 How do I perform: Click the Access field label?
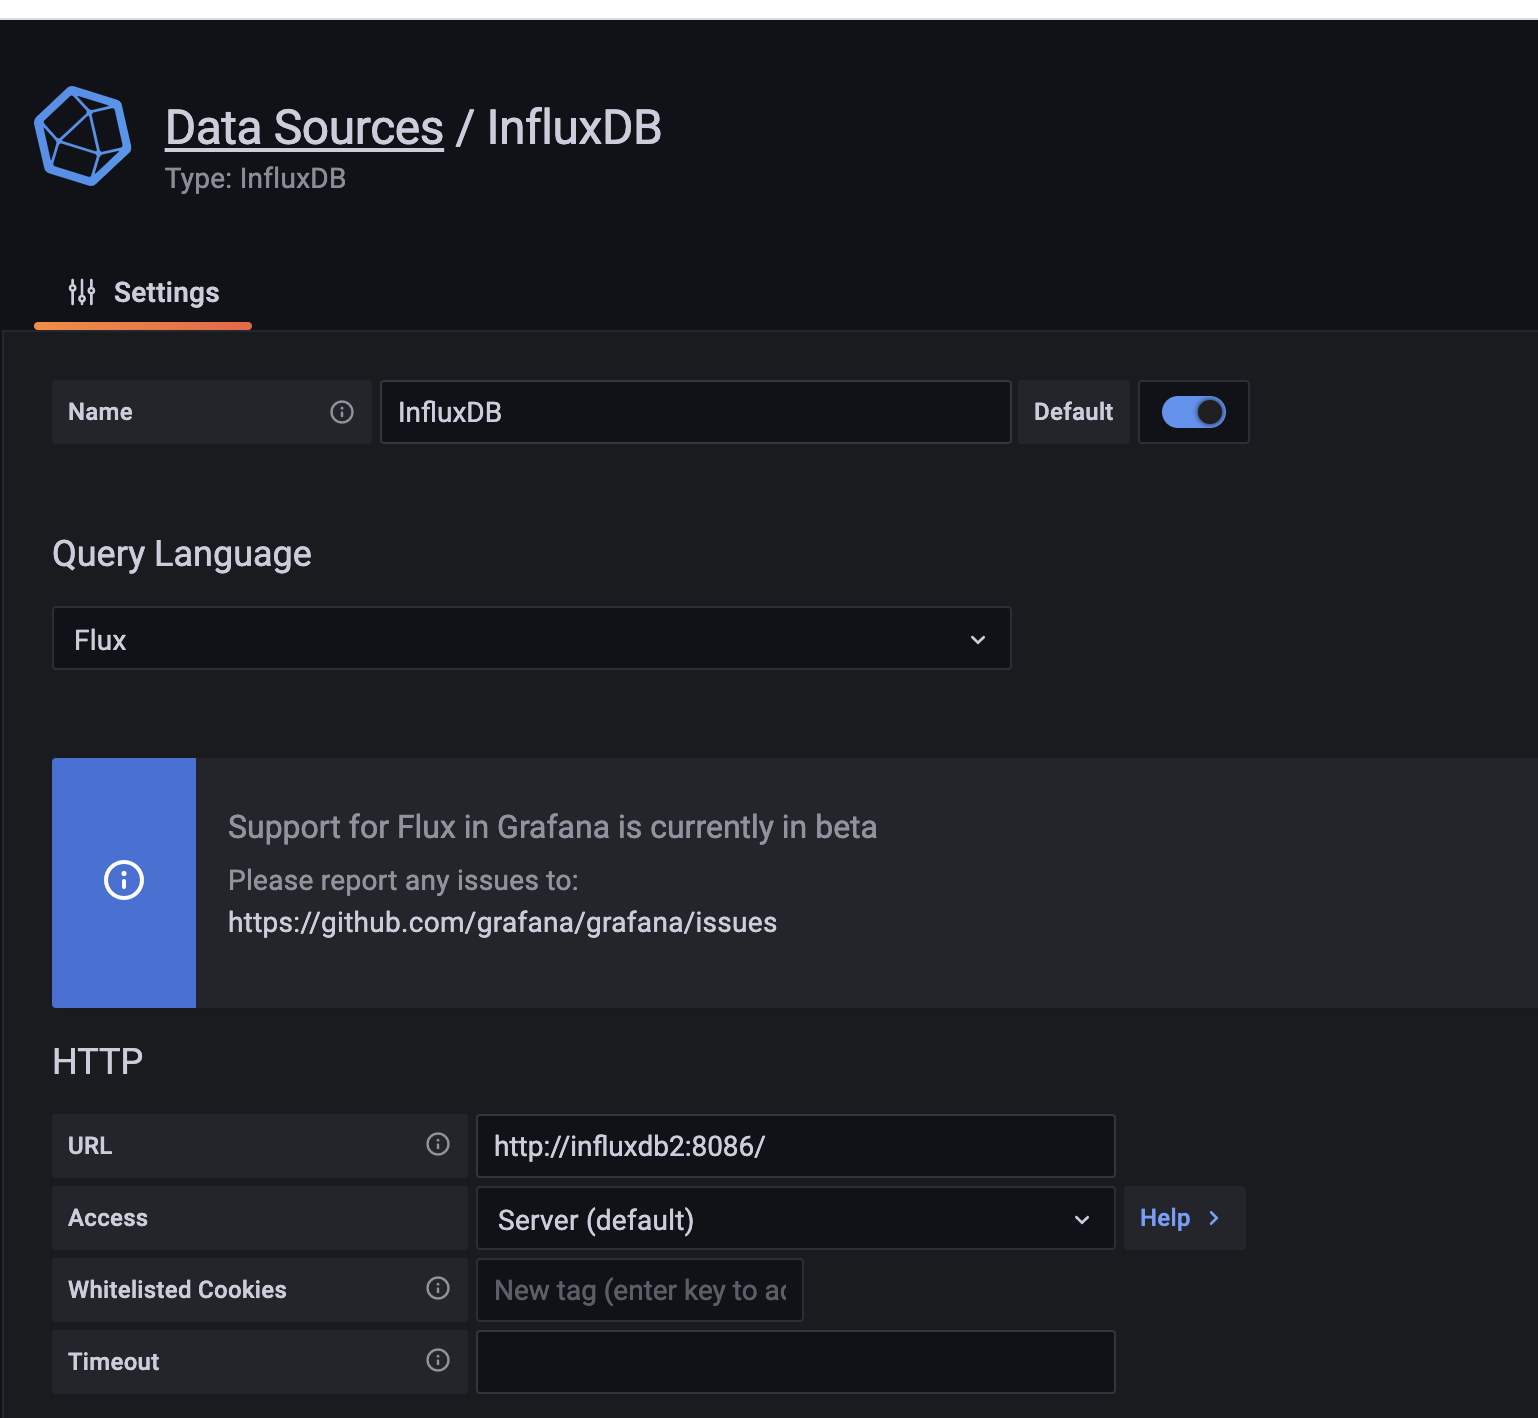point(108,1218)
